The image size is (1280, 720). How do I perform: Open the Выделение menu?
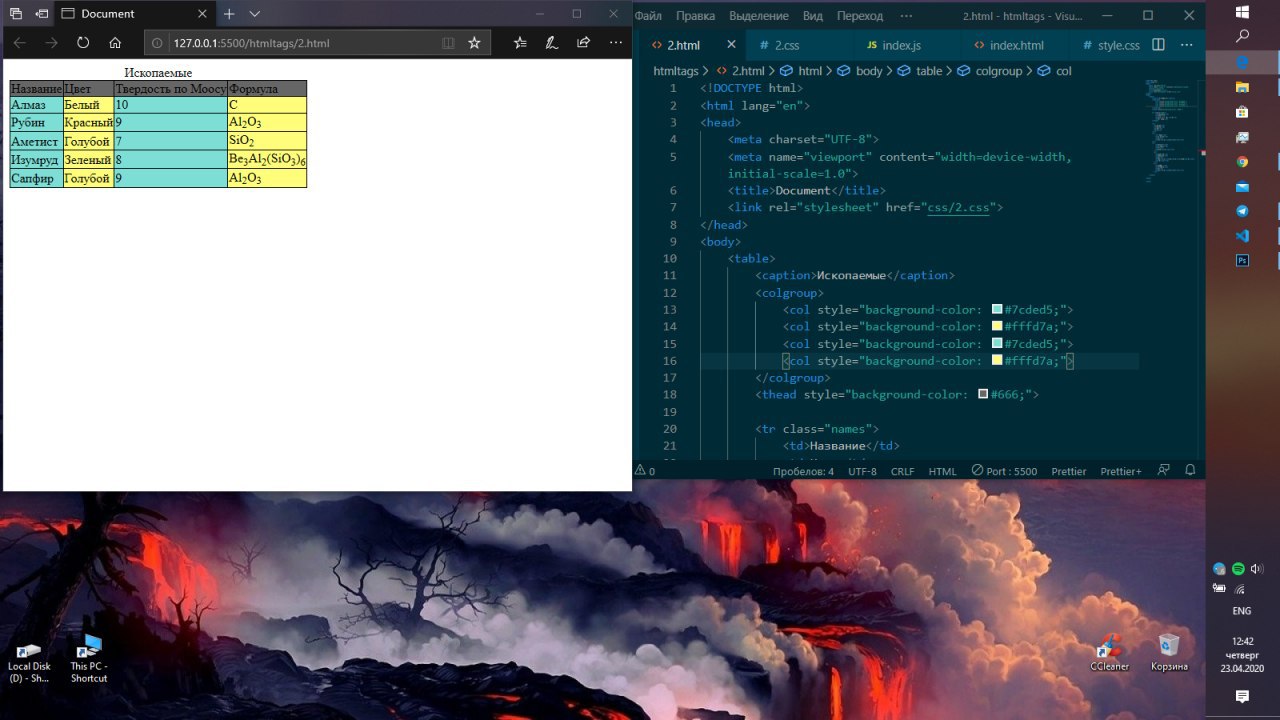pyautogui.click(x=759, y=16)
